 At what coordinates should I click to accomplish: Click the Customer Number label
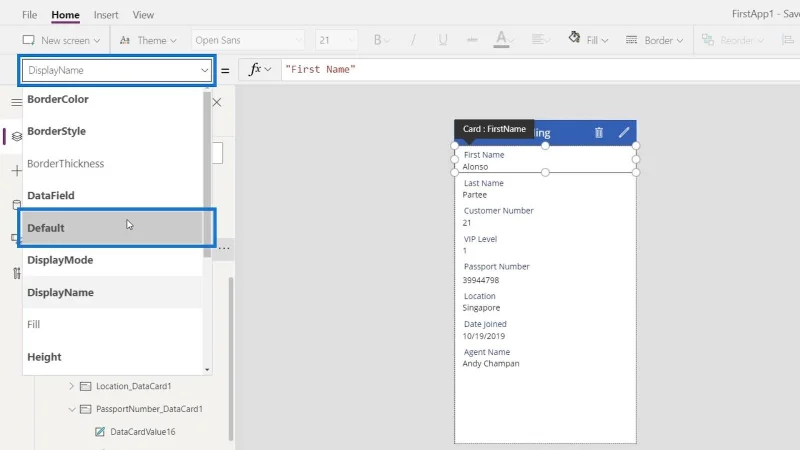498,211
